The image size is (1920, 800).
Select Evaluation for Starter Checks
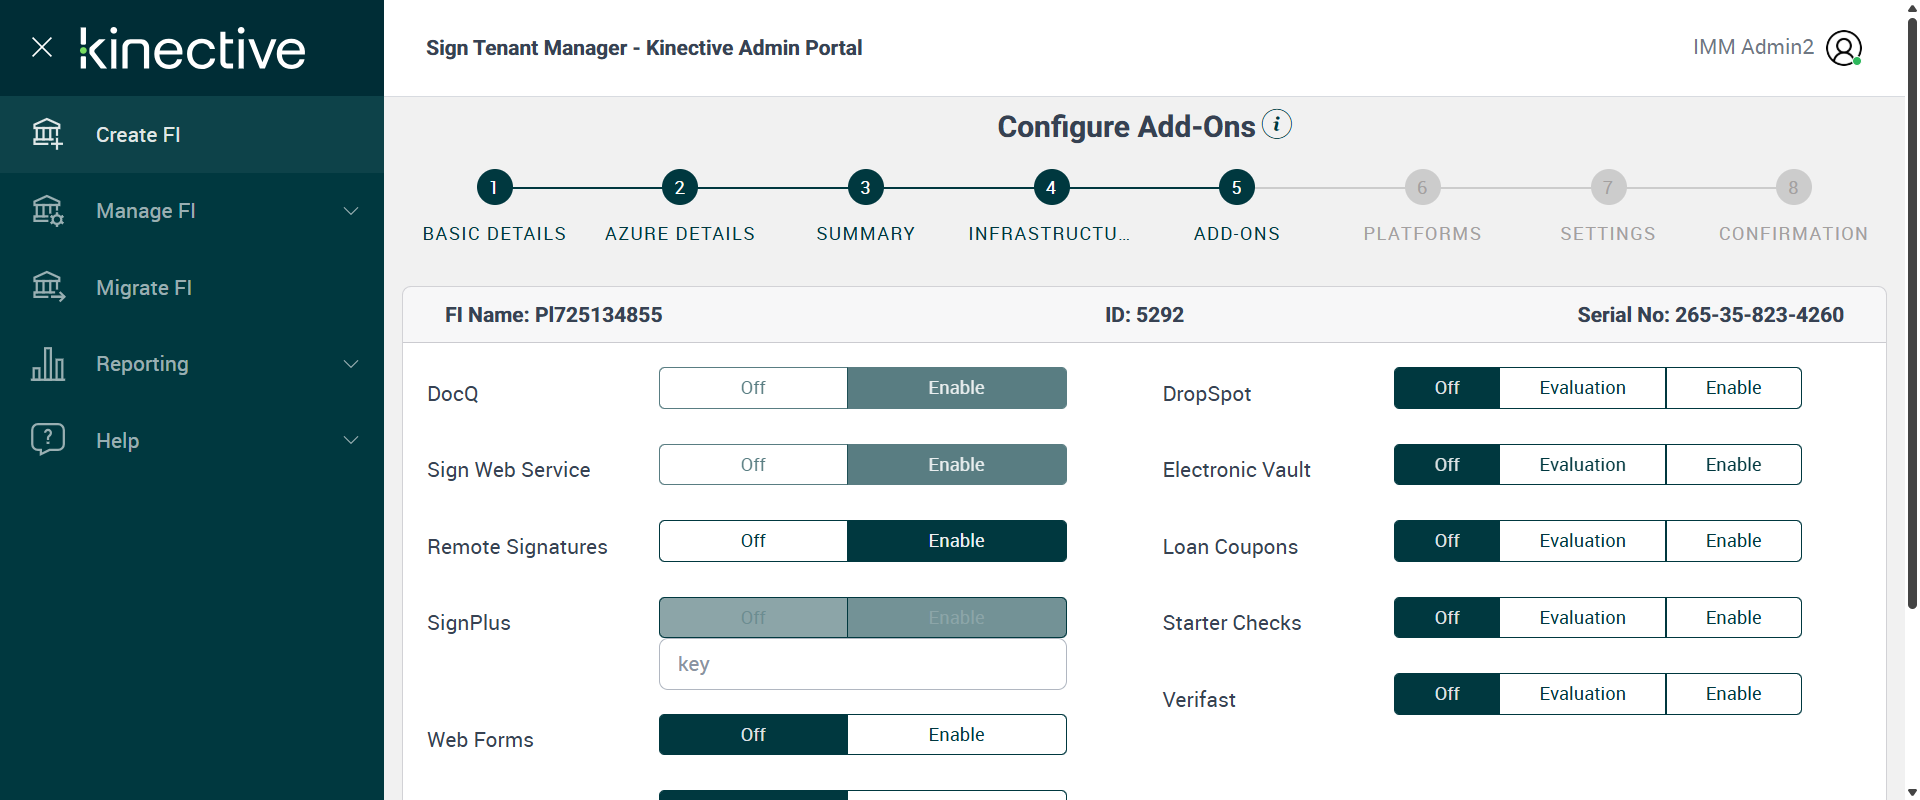[x=1582, y=618]
